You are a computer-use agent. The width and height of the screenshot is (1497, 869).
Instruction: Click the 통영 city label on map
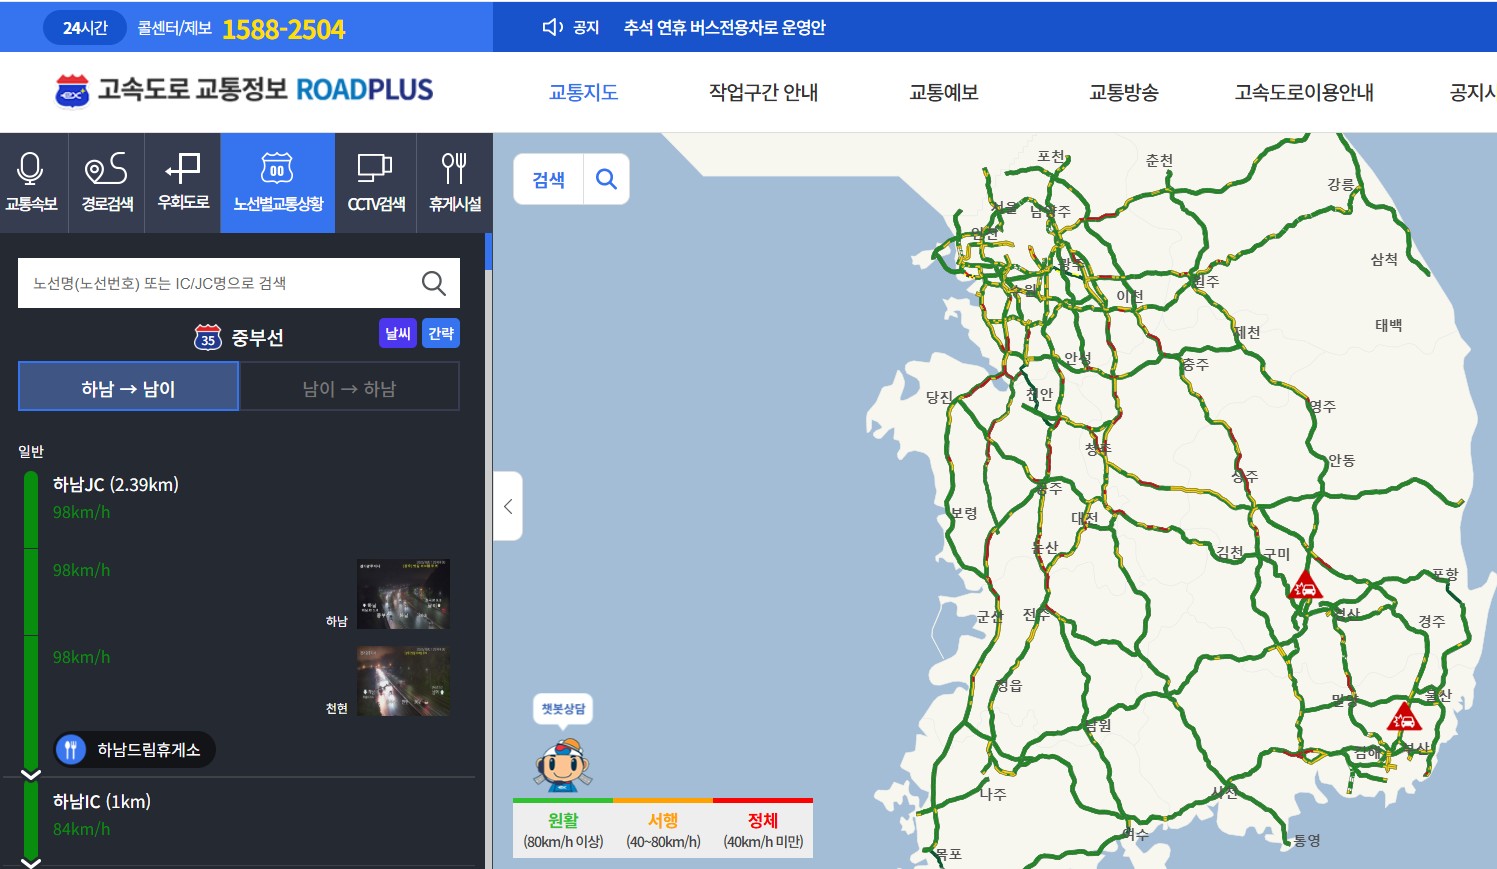(x=1307, y=840)
